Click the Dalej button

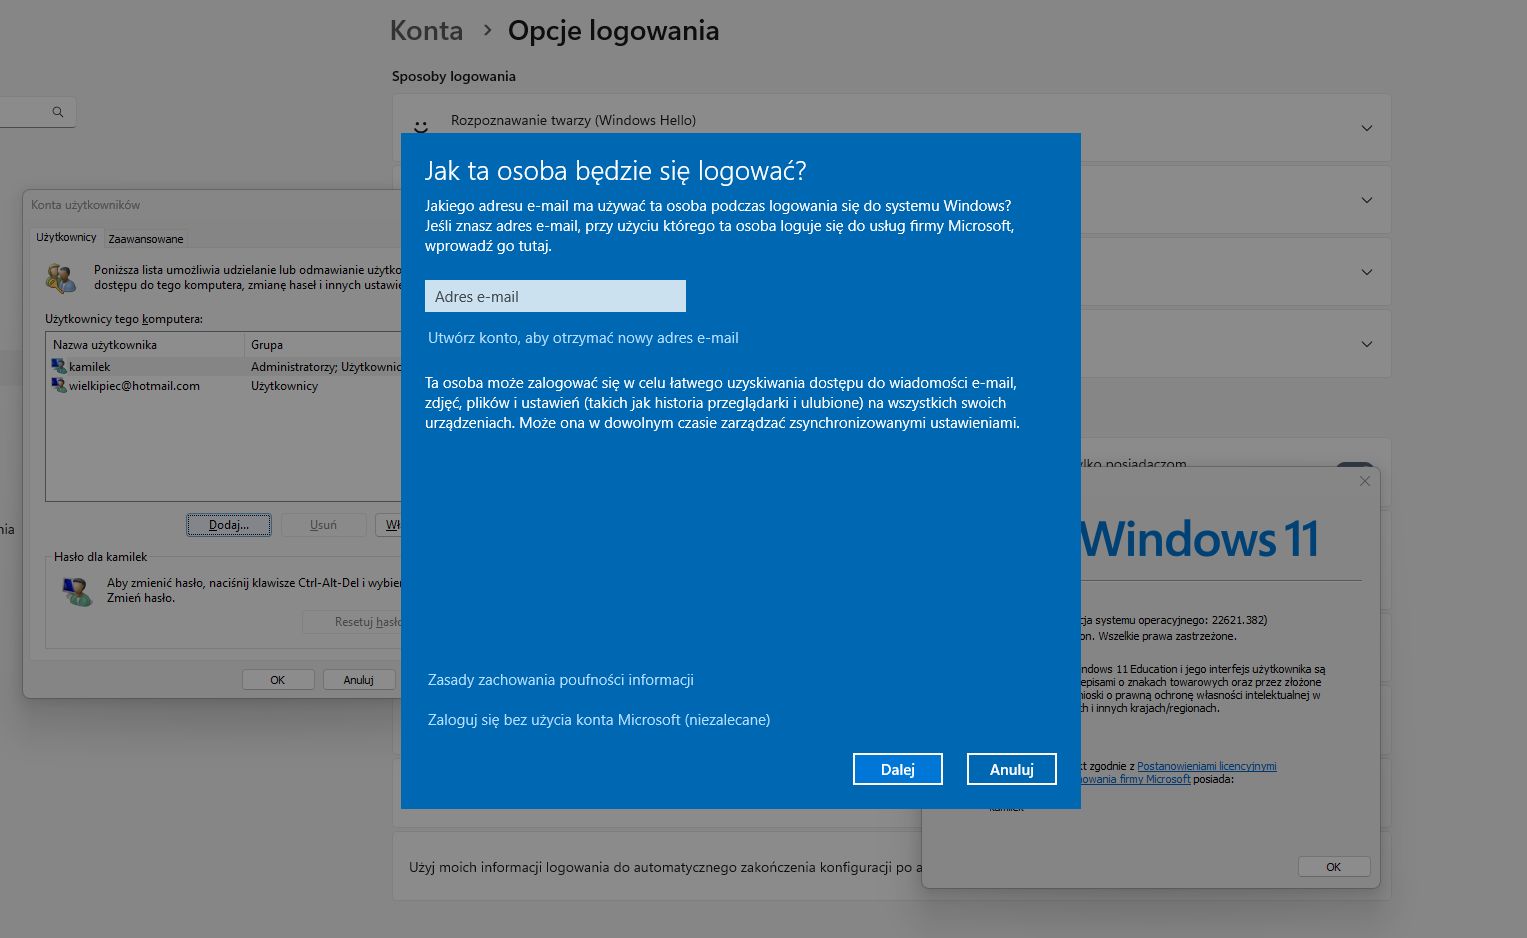(x=897, y=769)
